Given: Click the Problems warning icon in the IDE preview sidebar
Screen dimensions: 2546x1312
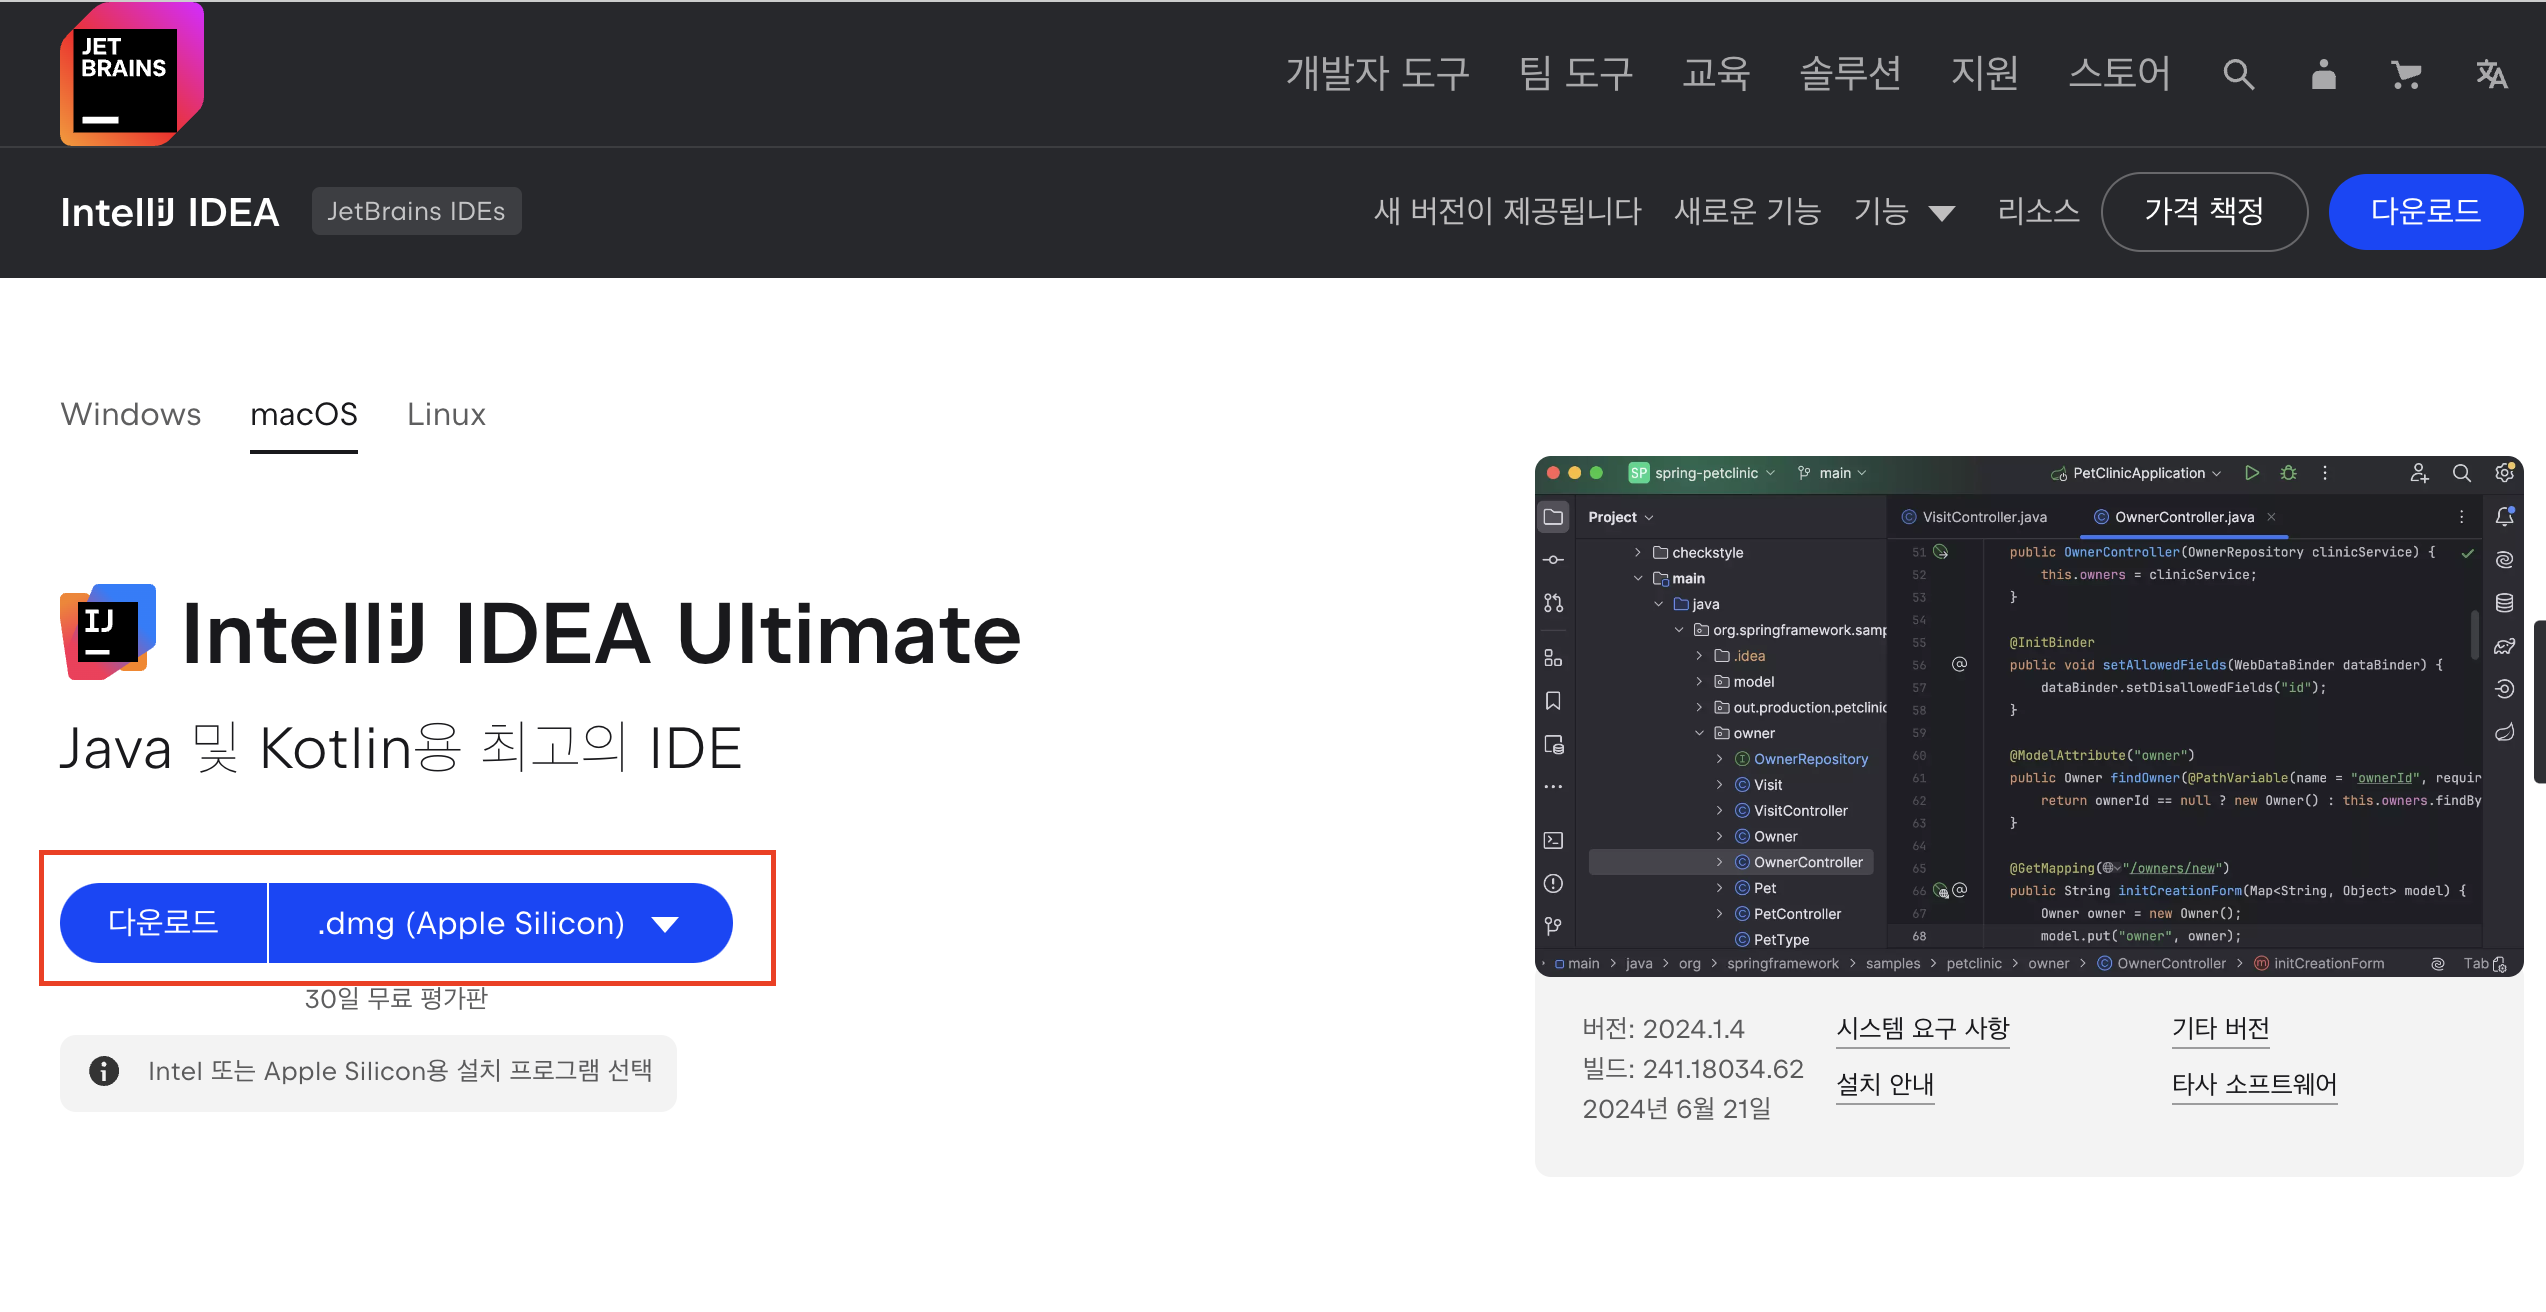Looking at the screenshot, I should tap(1553, 883).
